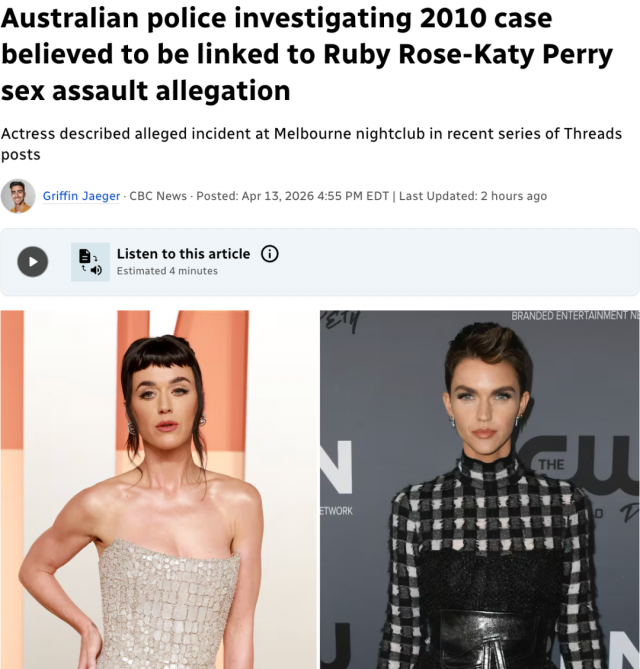Image resolution: width=640 pixels, height=669 pixels.
Task: Click the article headline
Action: pos(307,54)
